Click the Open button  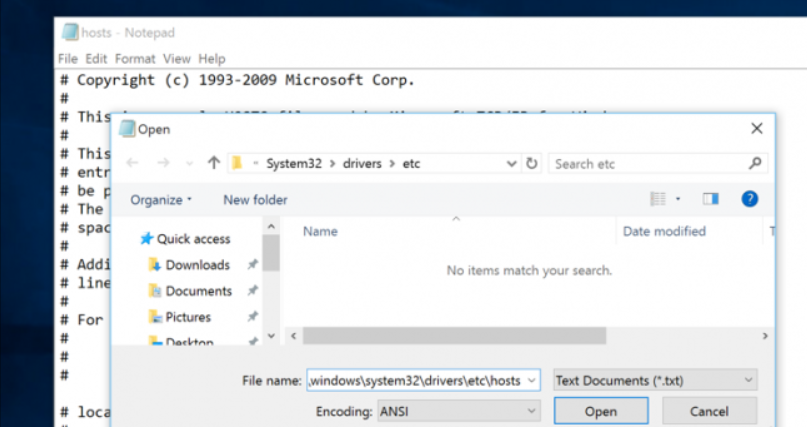coord(600,411)
